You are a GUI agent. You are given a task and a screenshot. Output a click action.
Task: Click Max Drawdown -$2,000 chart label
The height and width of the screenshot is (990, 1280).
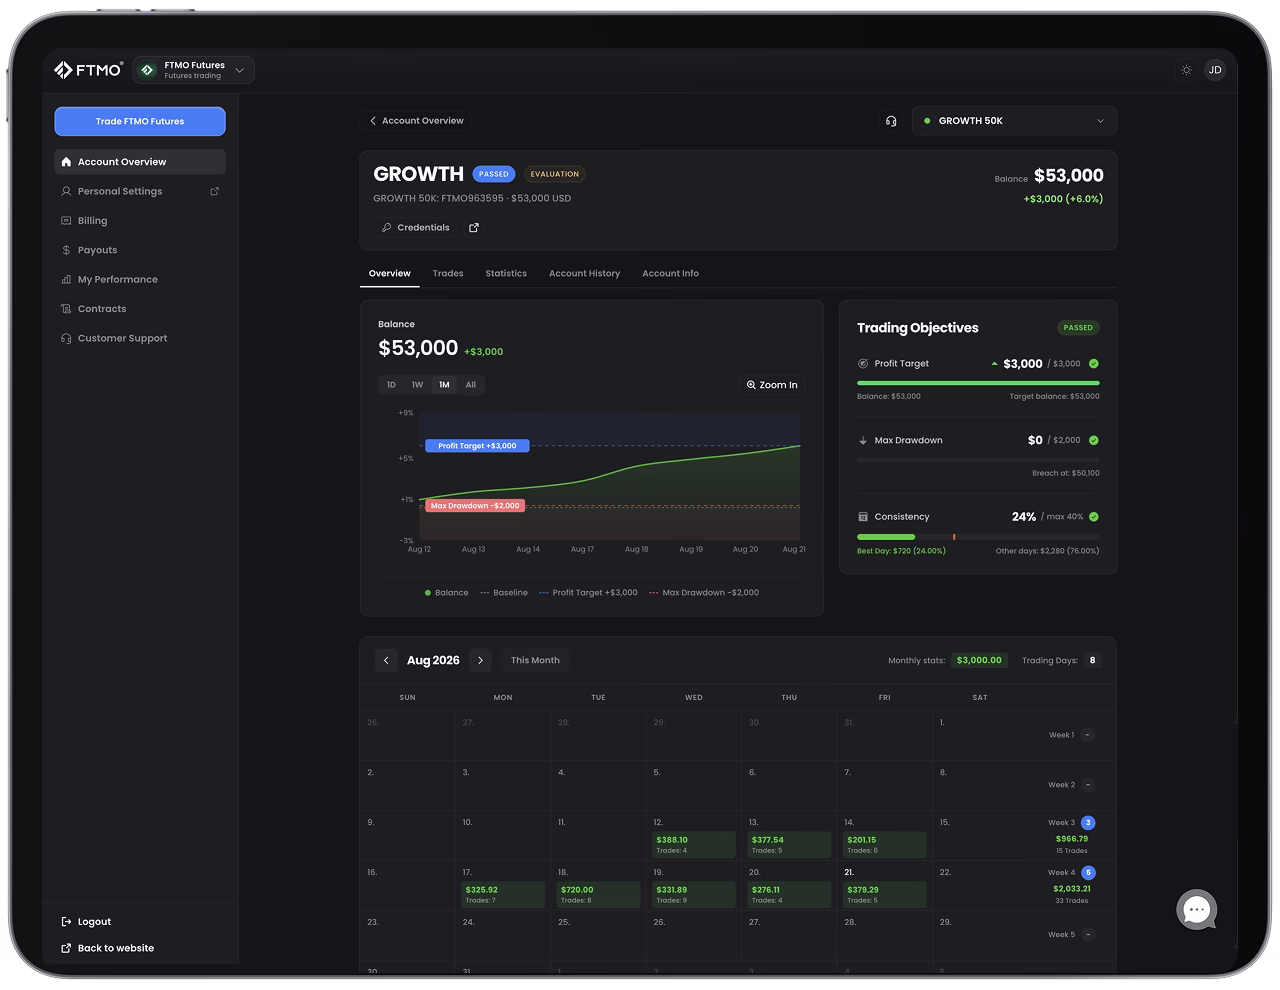(x=475, y=506)
